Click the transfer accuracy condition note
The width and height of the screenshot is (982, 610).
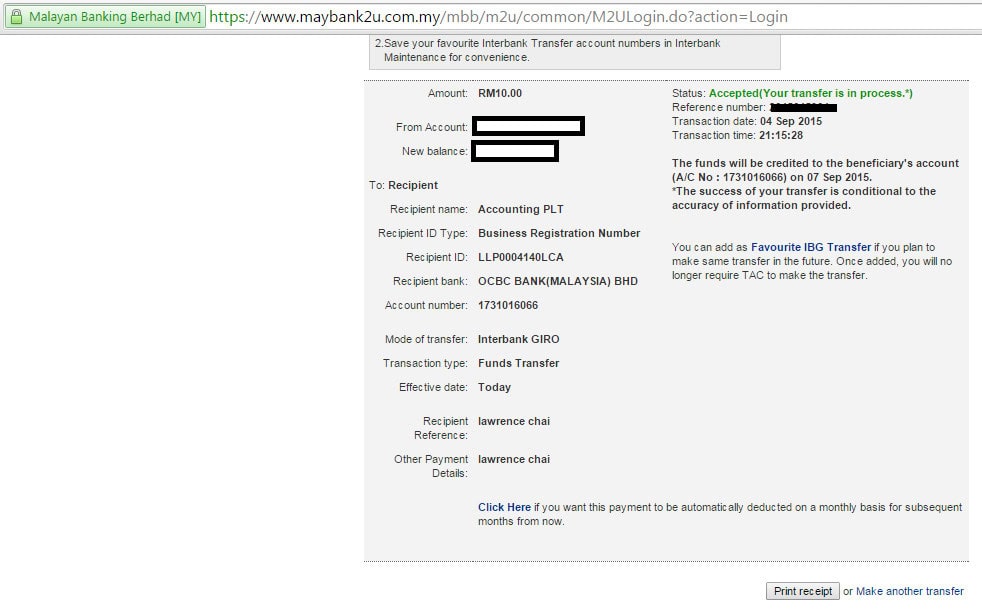point(804,199)
